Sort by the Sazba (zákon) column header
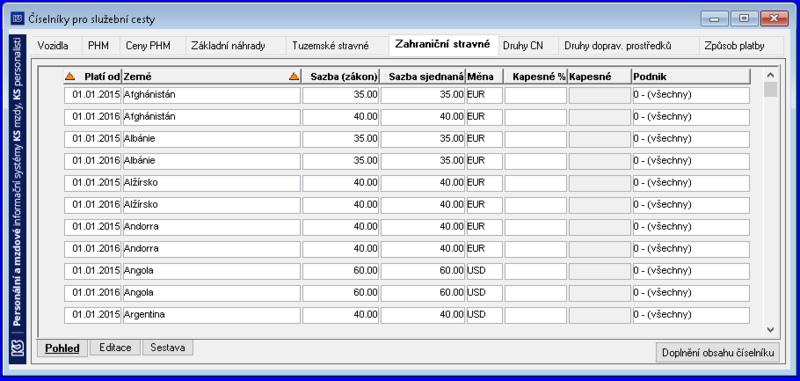800x381 pixels. tap(340, 77)
